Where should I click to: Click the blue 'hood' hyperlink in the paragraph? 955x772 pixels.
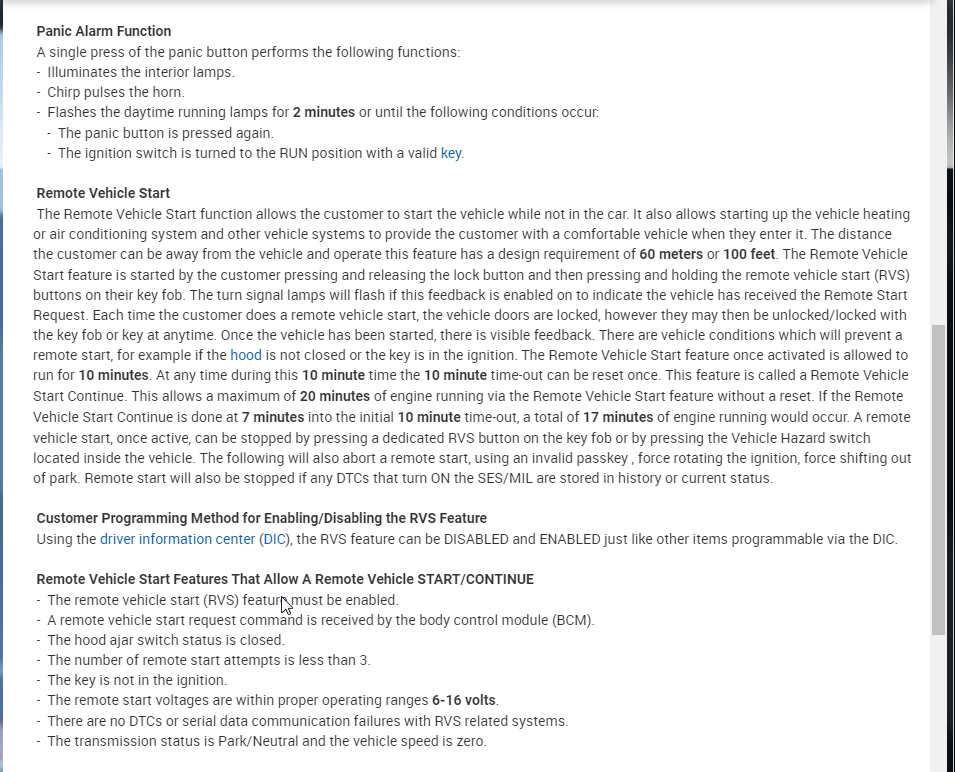245,355
